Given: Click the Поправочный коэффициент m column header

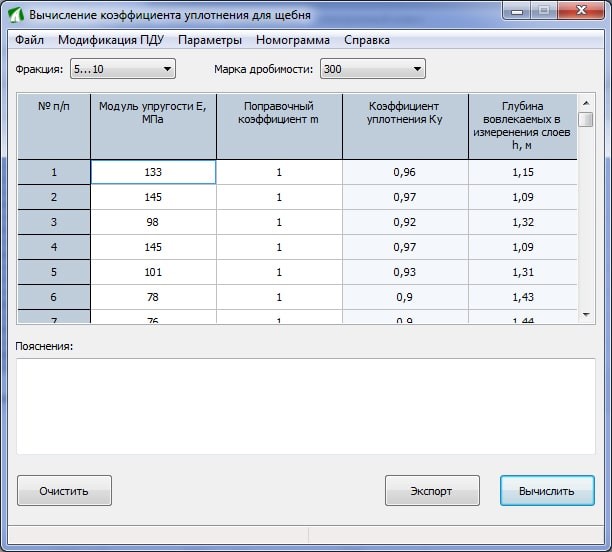Looking at the screenshot, I should click(x=279, y=126).
